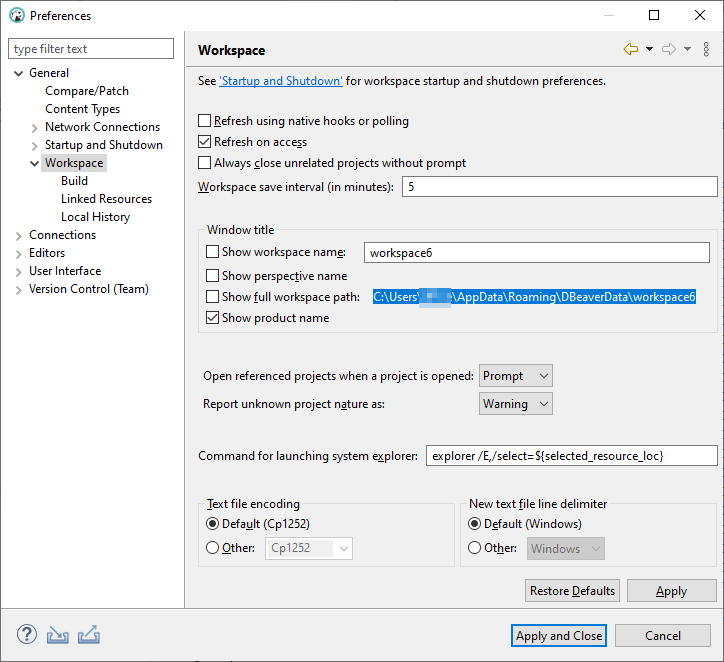Open the Windows line delimiter dropdown
The width and height of the screenshot is (724, 662).
coord(566,548)
